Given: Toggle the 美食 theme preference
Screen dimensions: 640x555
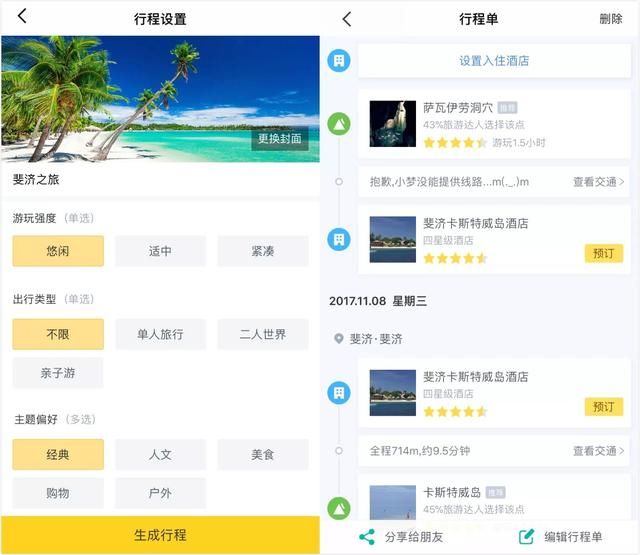Looking at the screenshot, I should [263, 454].
